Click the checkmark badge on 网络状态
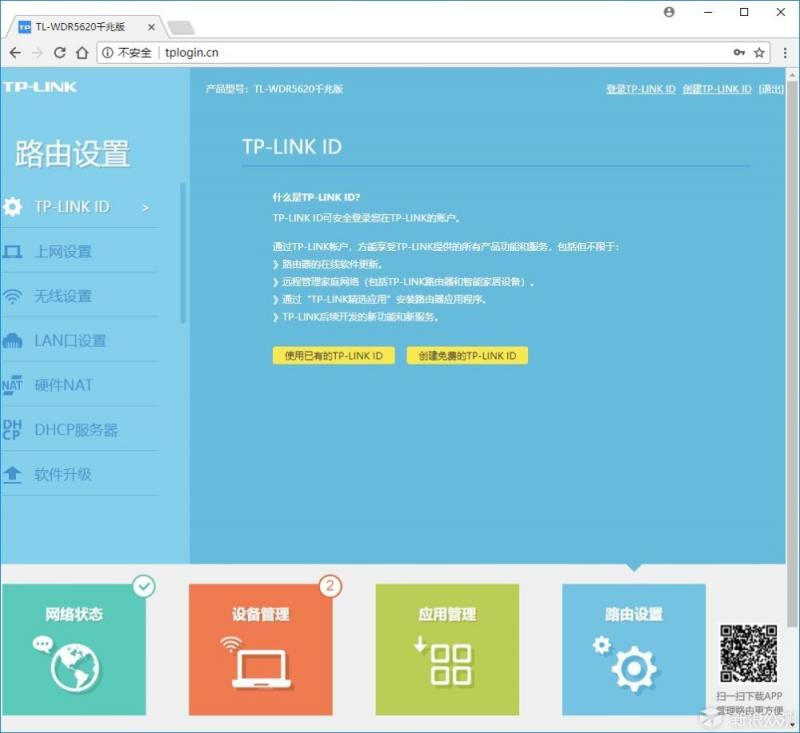Image resolution: width=800 pixels, height=733 pixels. tap(144, 586)
